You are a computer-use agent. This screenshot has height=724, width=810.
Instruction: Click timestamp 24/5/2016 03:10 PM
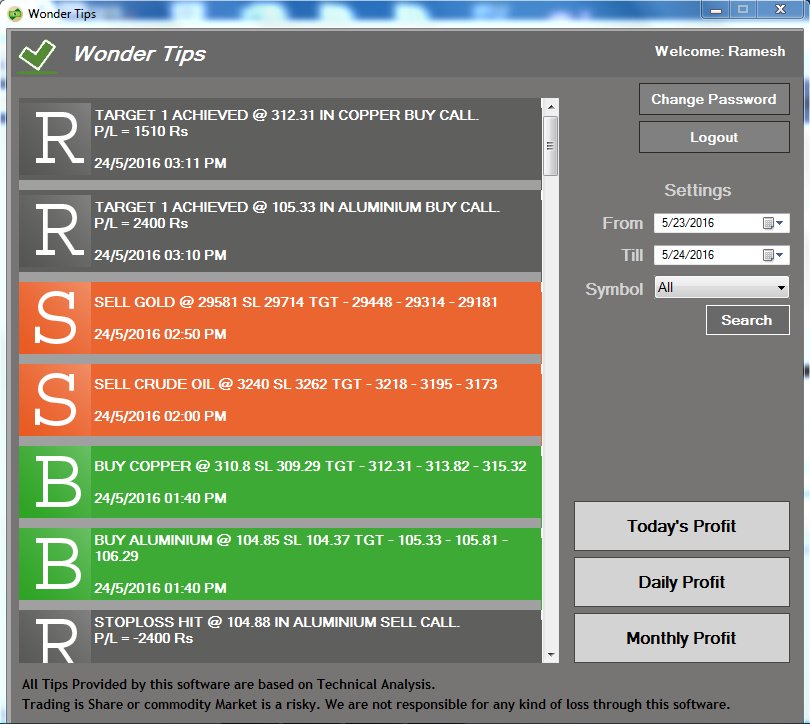point(160,255)
